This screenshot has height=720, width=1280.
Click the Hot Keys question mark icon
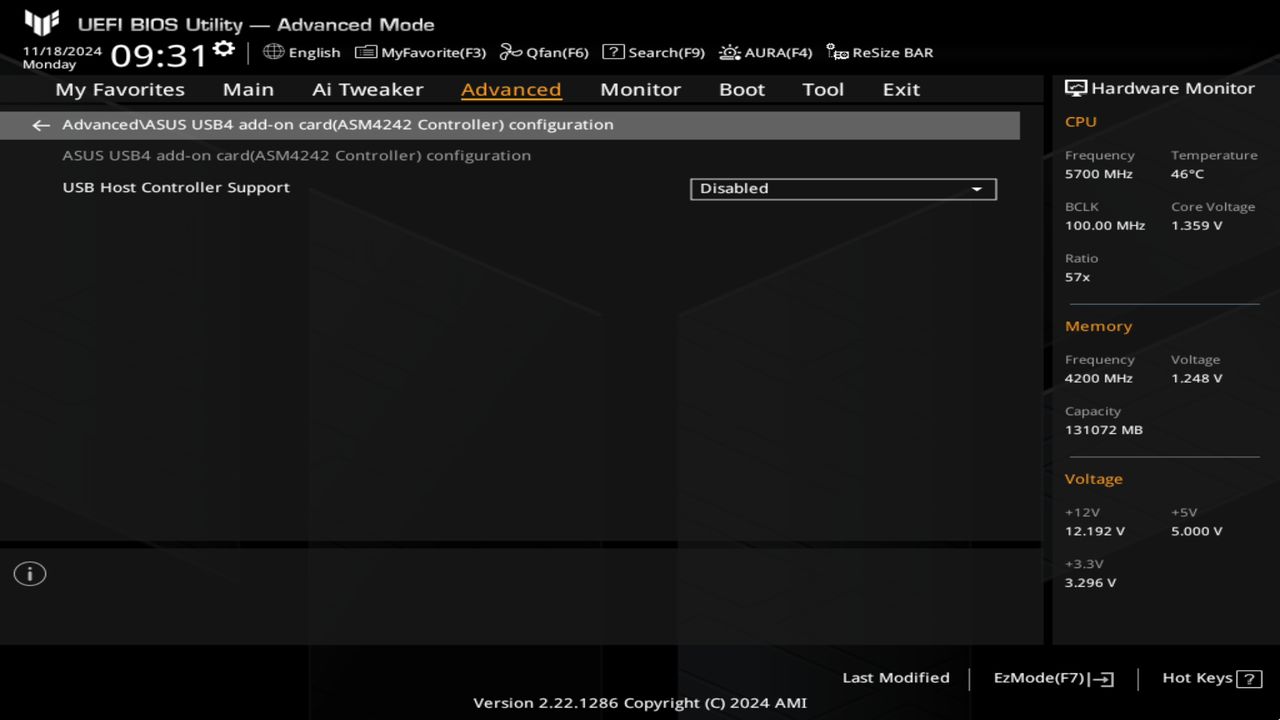tap(1249, 679)
